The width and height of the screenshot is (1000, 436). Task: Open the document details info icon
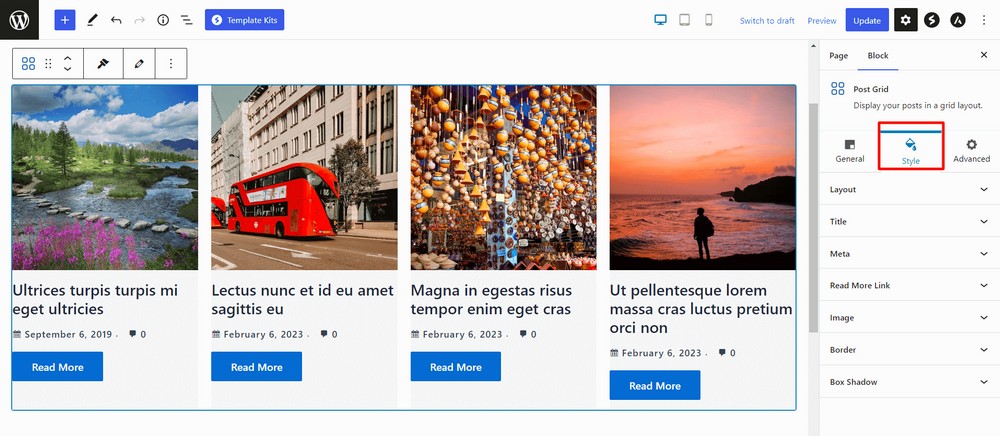(x=163, y=20)
